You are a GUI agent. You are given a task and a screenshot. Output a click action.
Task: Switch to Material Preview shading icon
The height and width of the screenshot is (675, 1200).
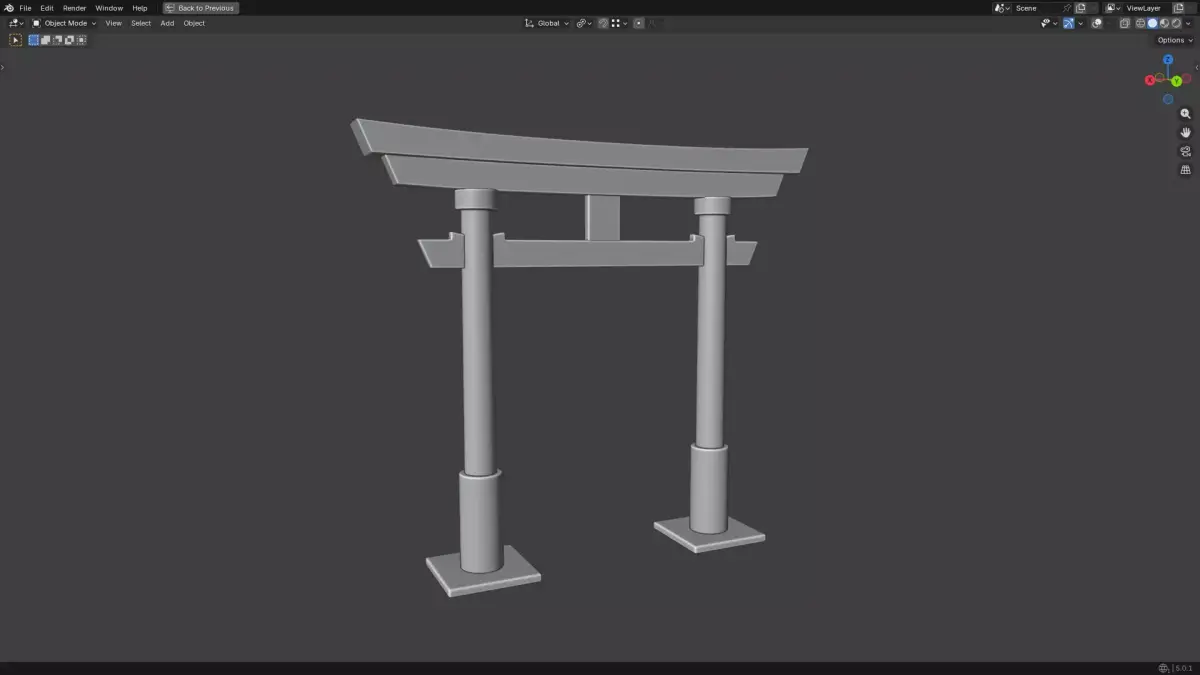1164,23
